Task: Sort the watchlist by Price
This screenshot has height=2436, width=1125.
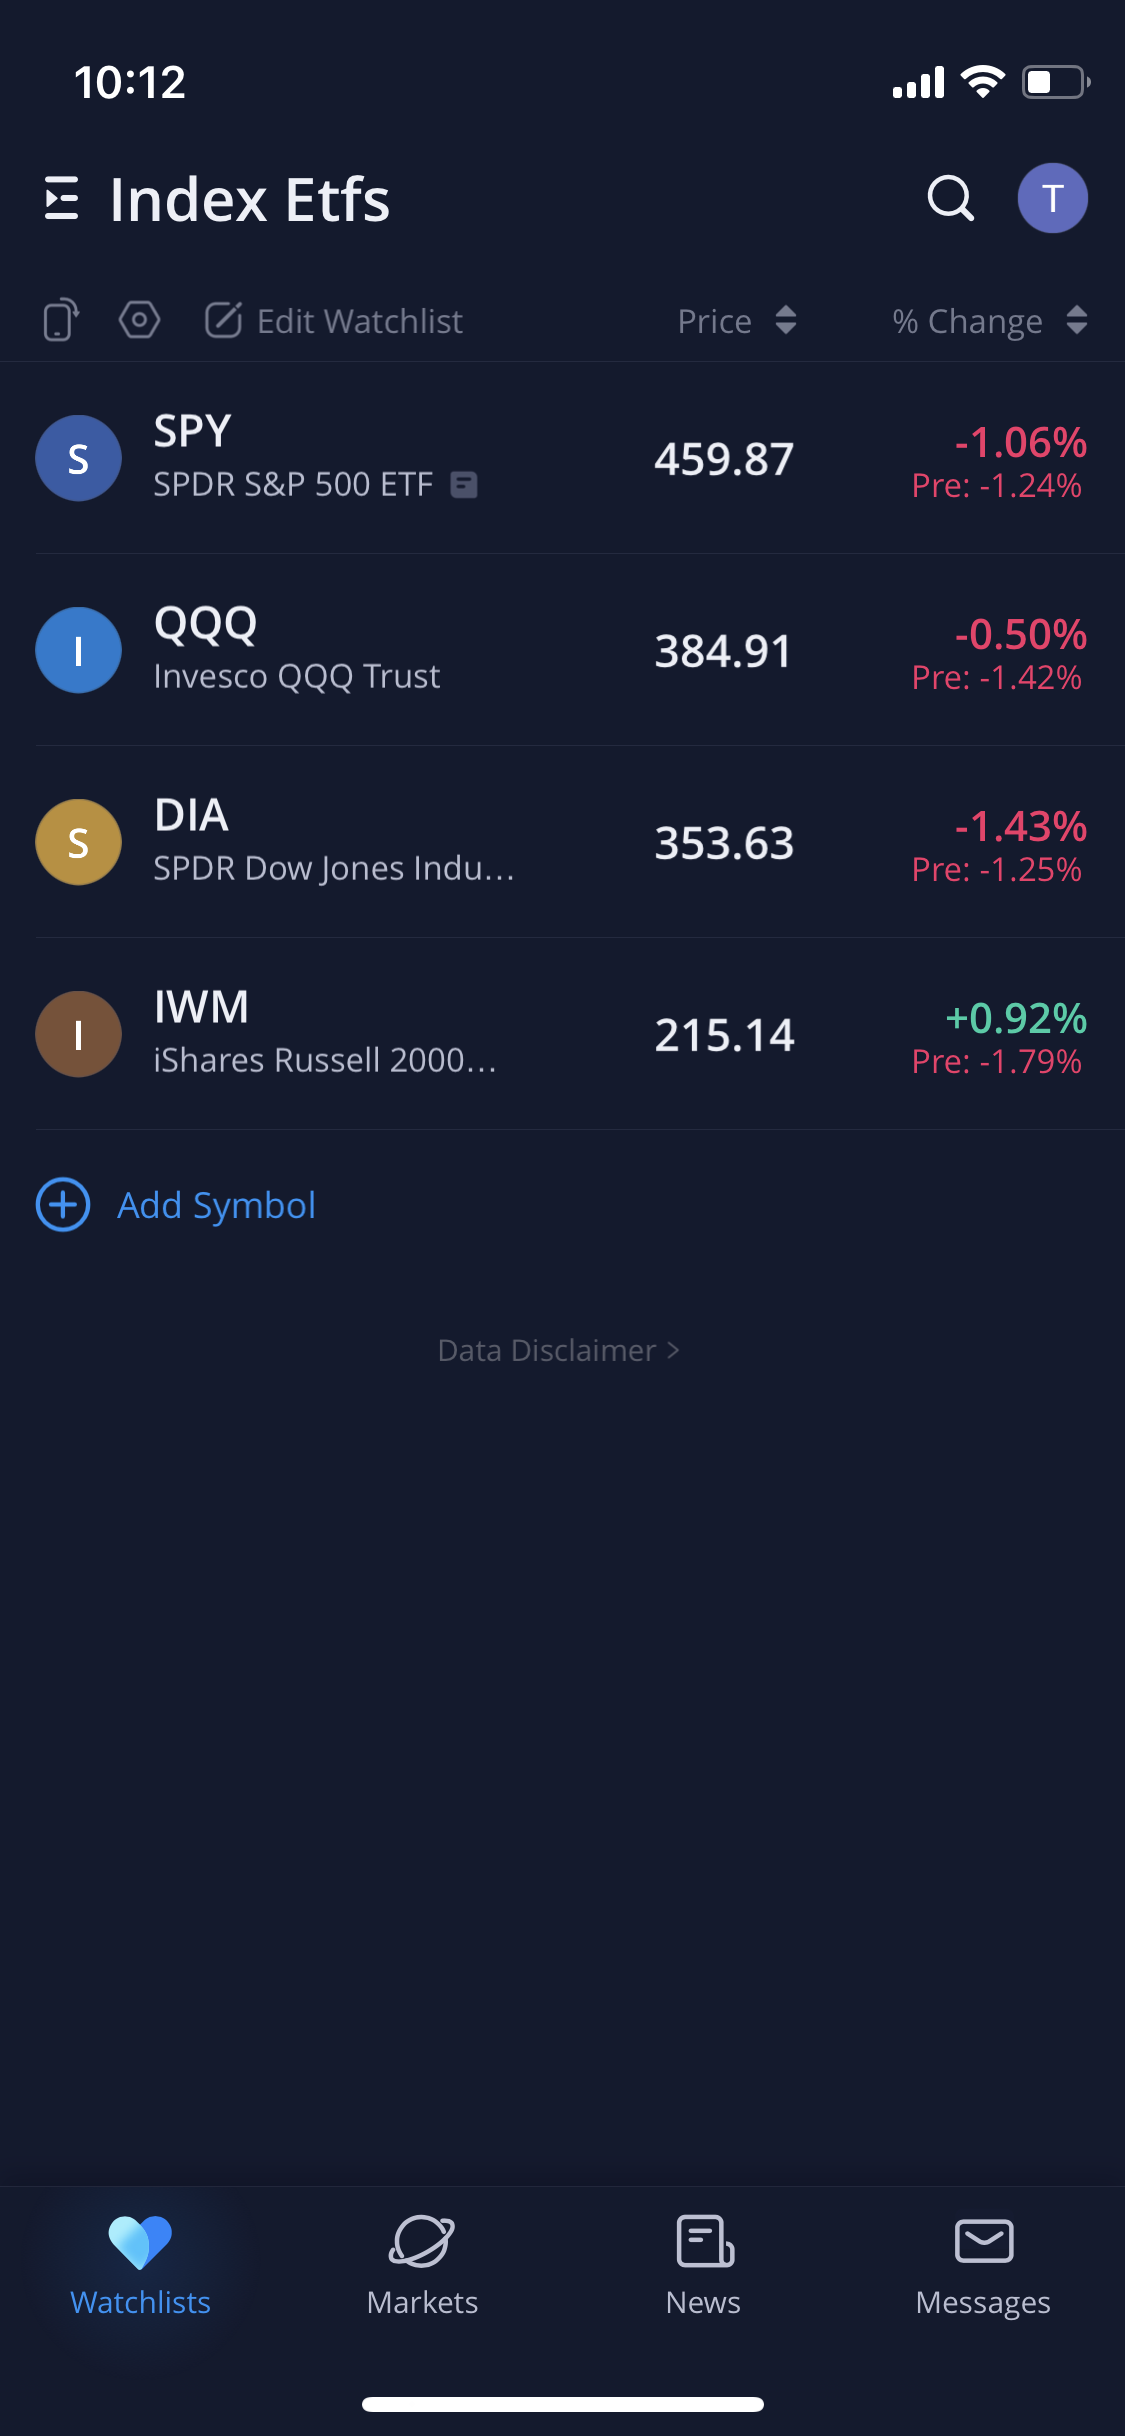Action: pyautogui.click(x=736, y=321)
